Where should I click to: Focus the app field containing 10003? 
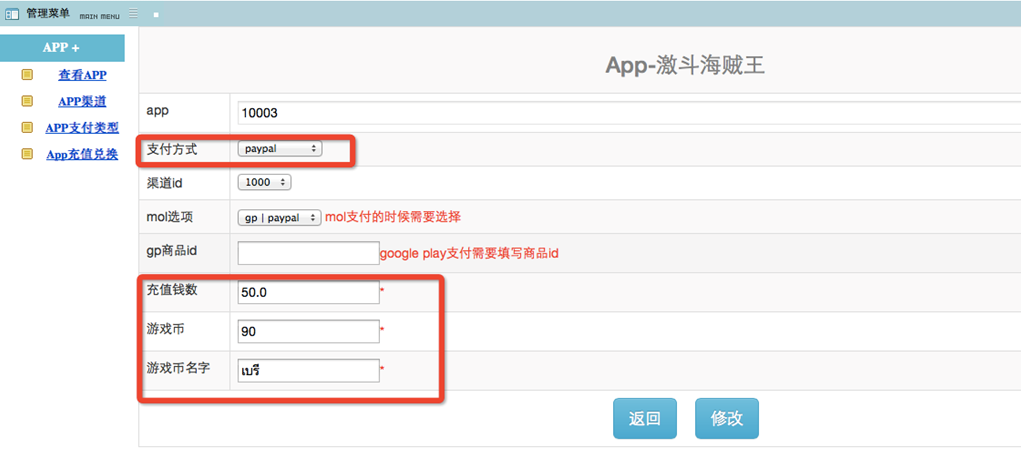[628, 112]
